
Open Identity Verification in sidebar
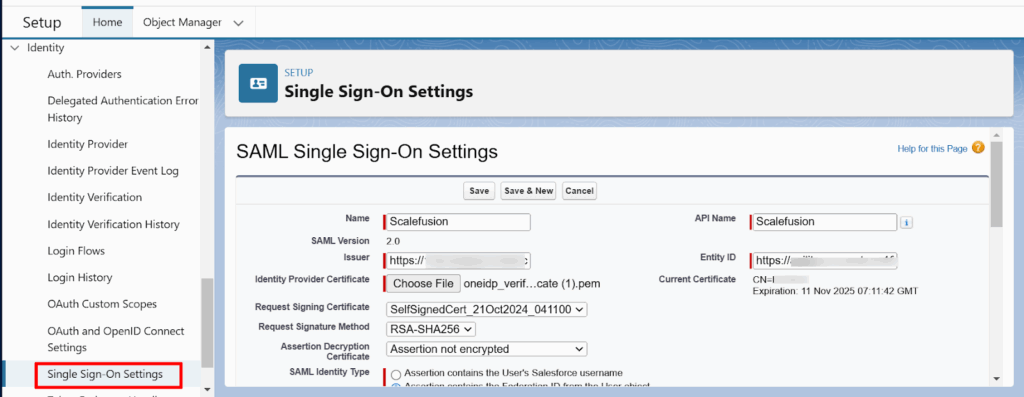point(95,197)
